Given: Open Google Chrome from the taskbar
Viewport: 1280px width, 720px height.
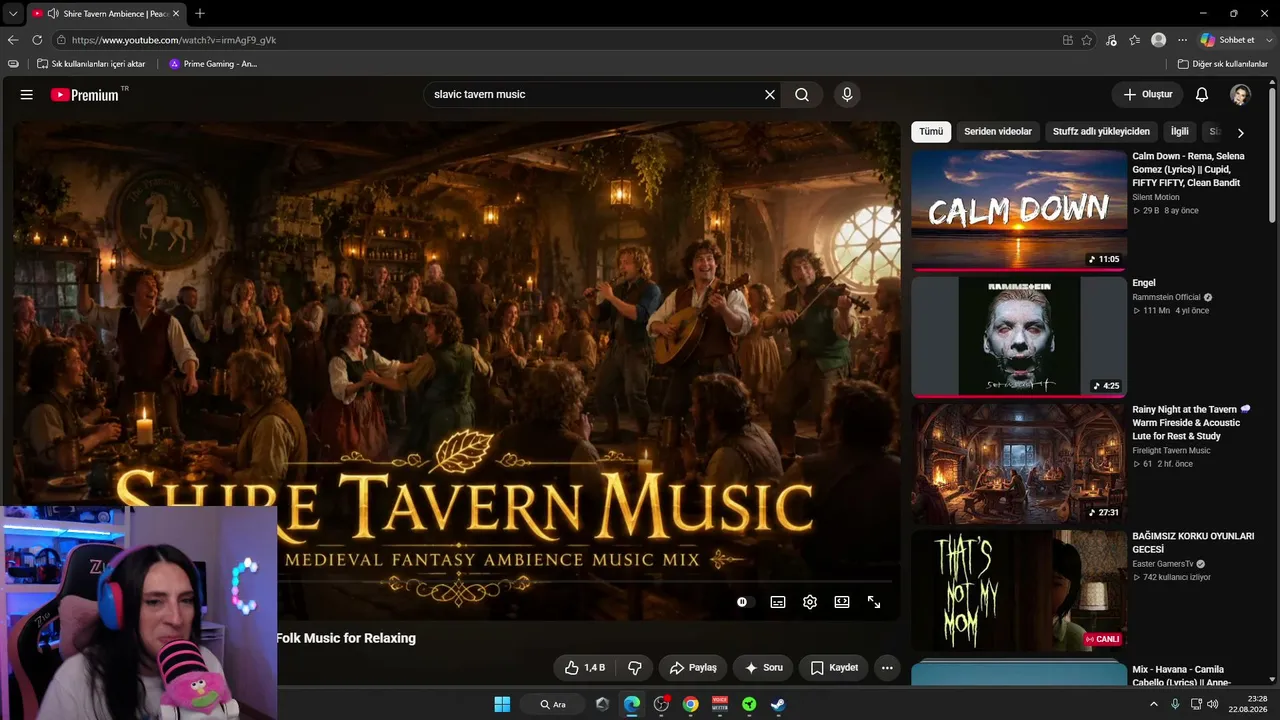Looking at the screenshot, I should point(690,704).
